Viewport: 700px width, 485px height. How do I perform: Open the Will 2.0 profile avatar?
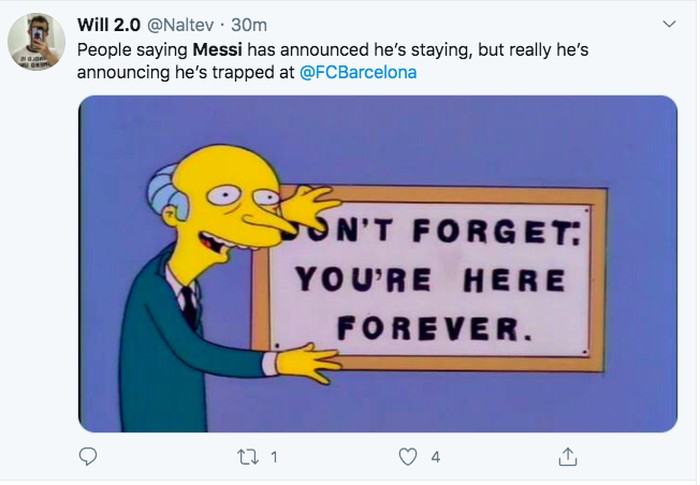[x=36, y=42]
